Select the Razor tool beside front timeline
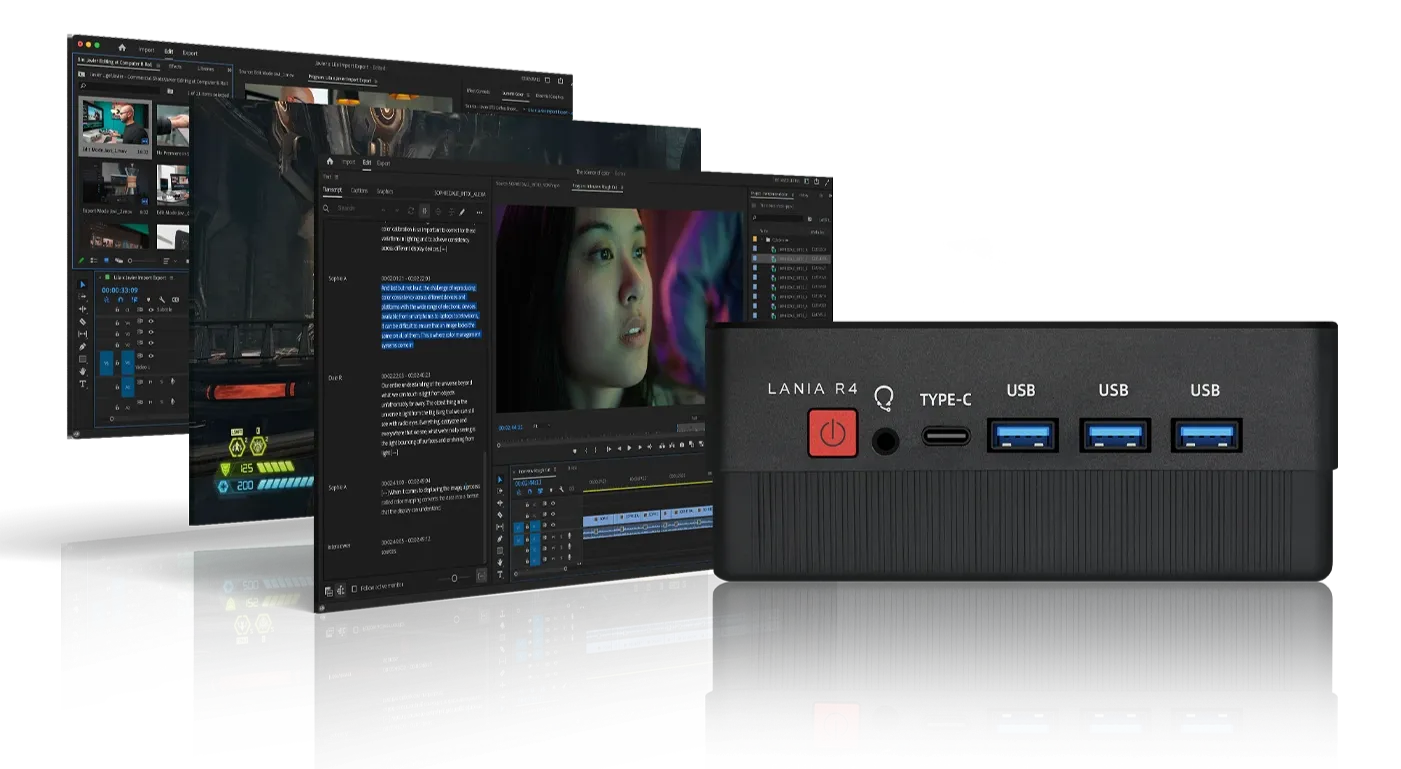 pos(501,515)
